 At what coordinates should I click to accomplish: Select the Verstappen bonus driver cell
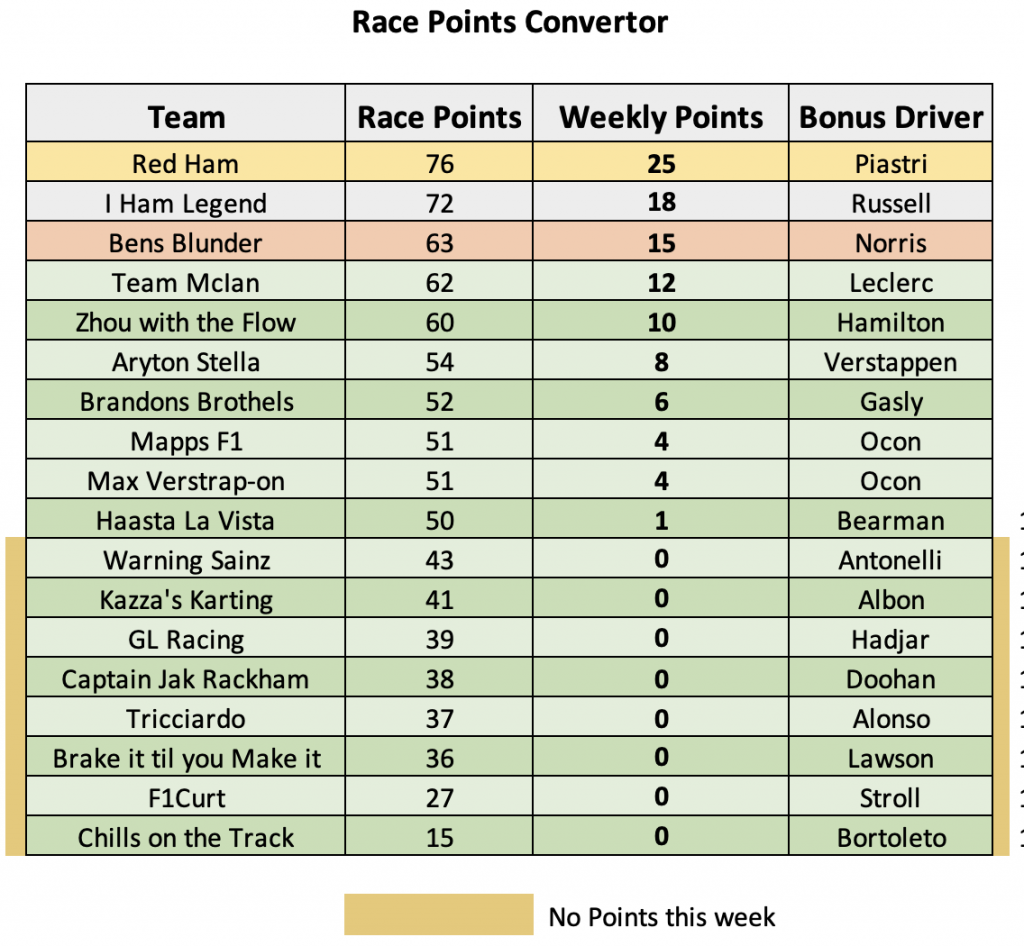coord(890,360)
